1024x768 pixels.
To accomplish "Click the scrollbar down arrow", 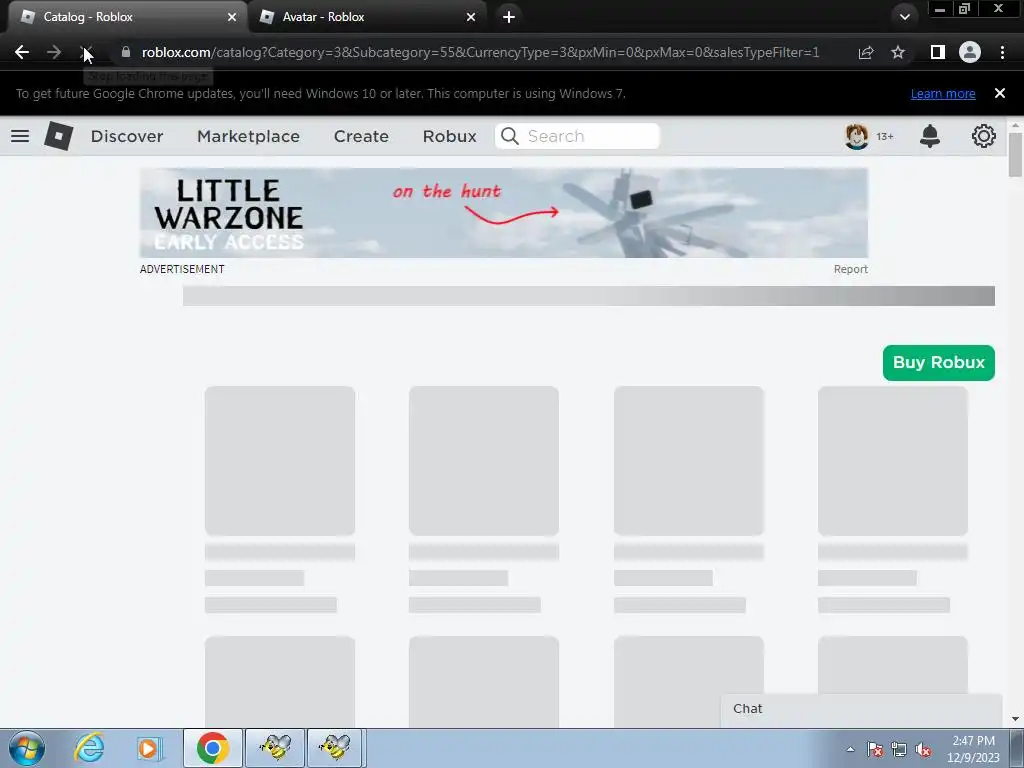I will pyautogui.click(x=1015, y=719).
